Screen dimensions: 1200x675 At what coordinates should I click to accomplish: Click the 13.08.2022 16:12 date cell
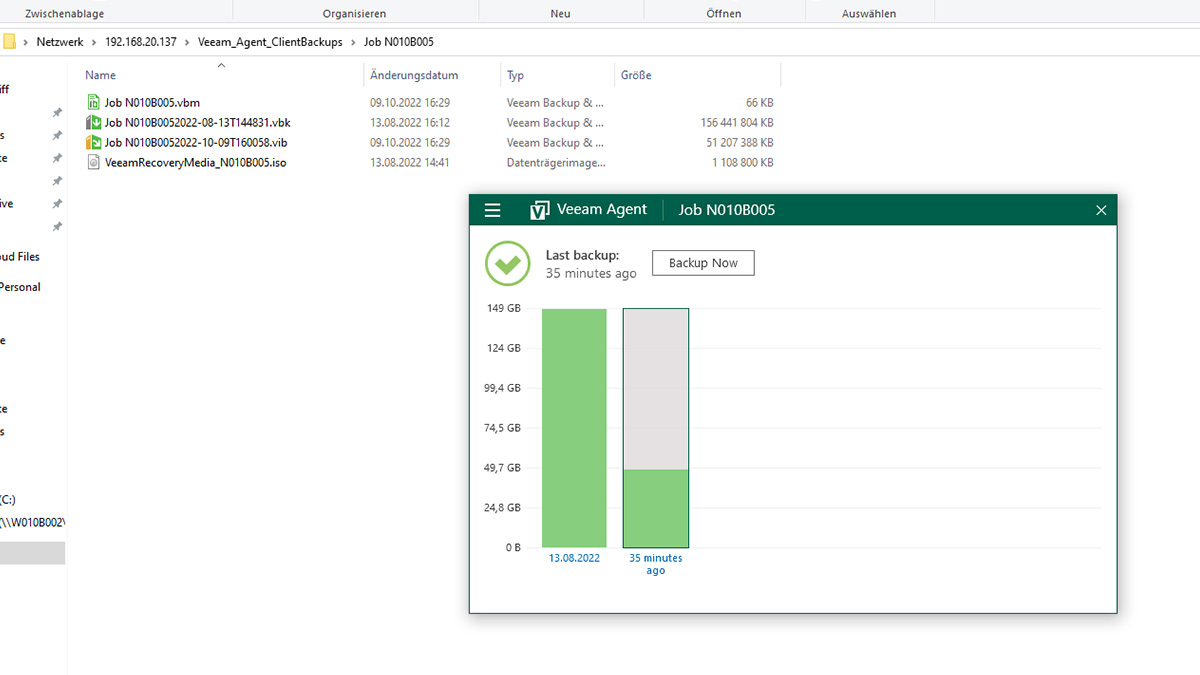point(410,123)
